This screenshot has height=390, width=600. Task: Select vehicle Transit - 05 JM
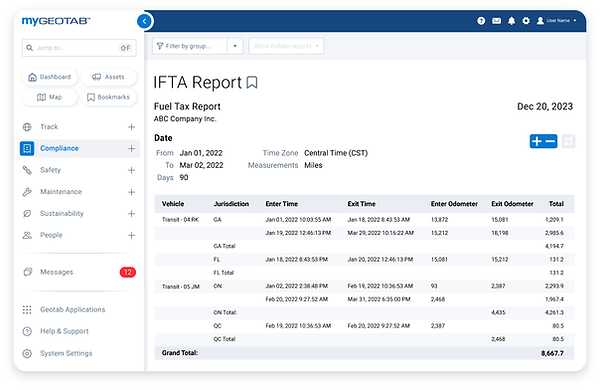(181, 287)
